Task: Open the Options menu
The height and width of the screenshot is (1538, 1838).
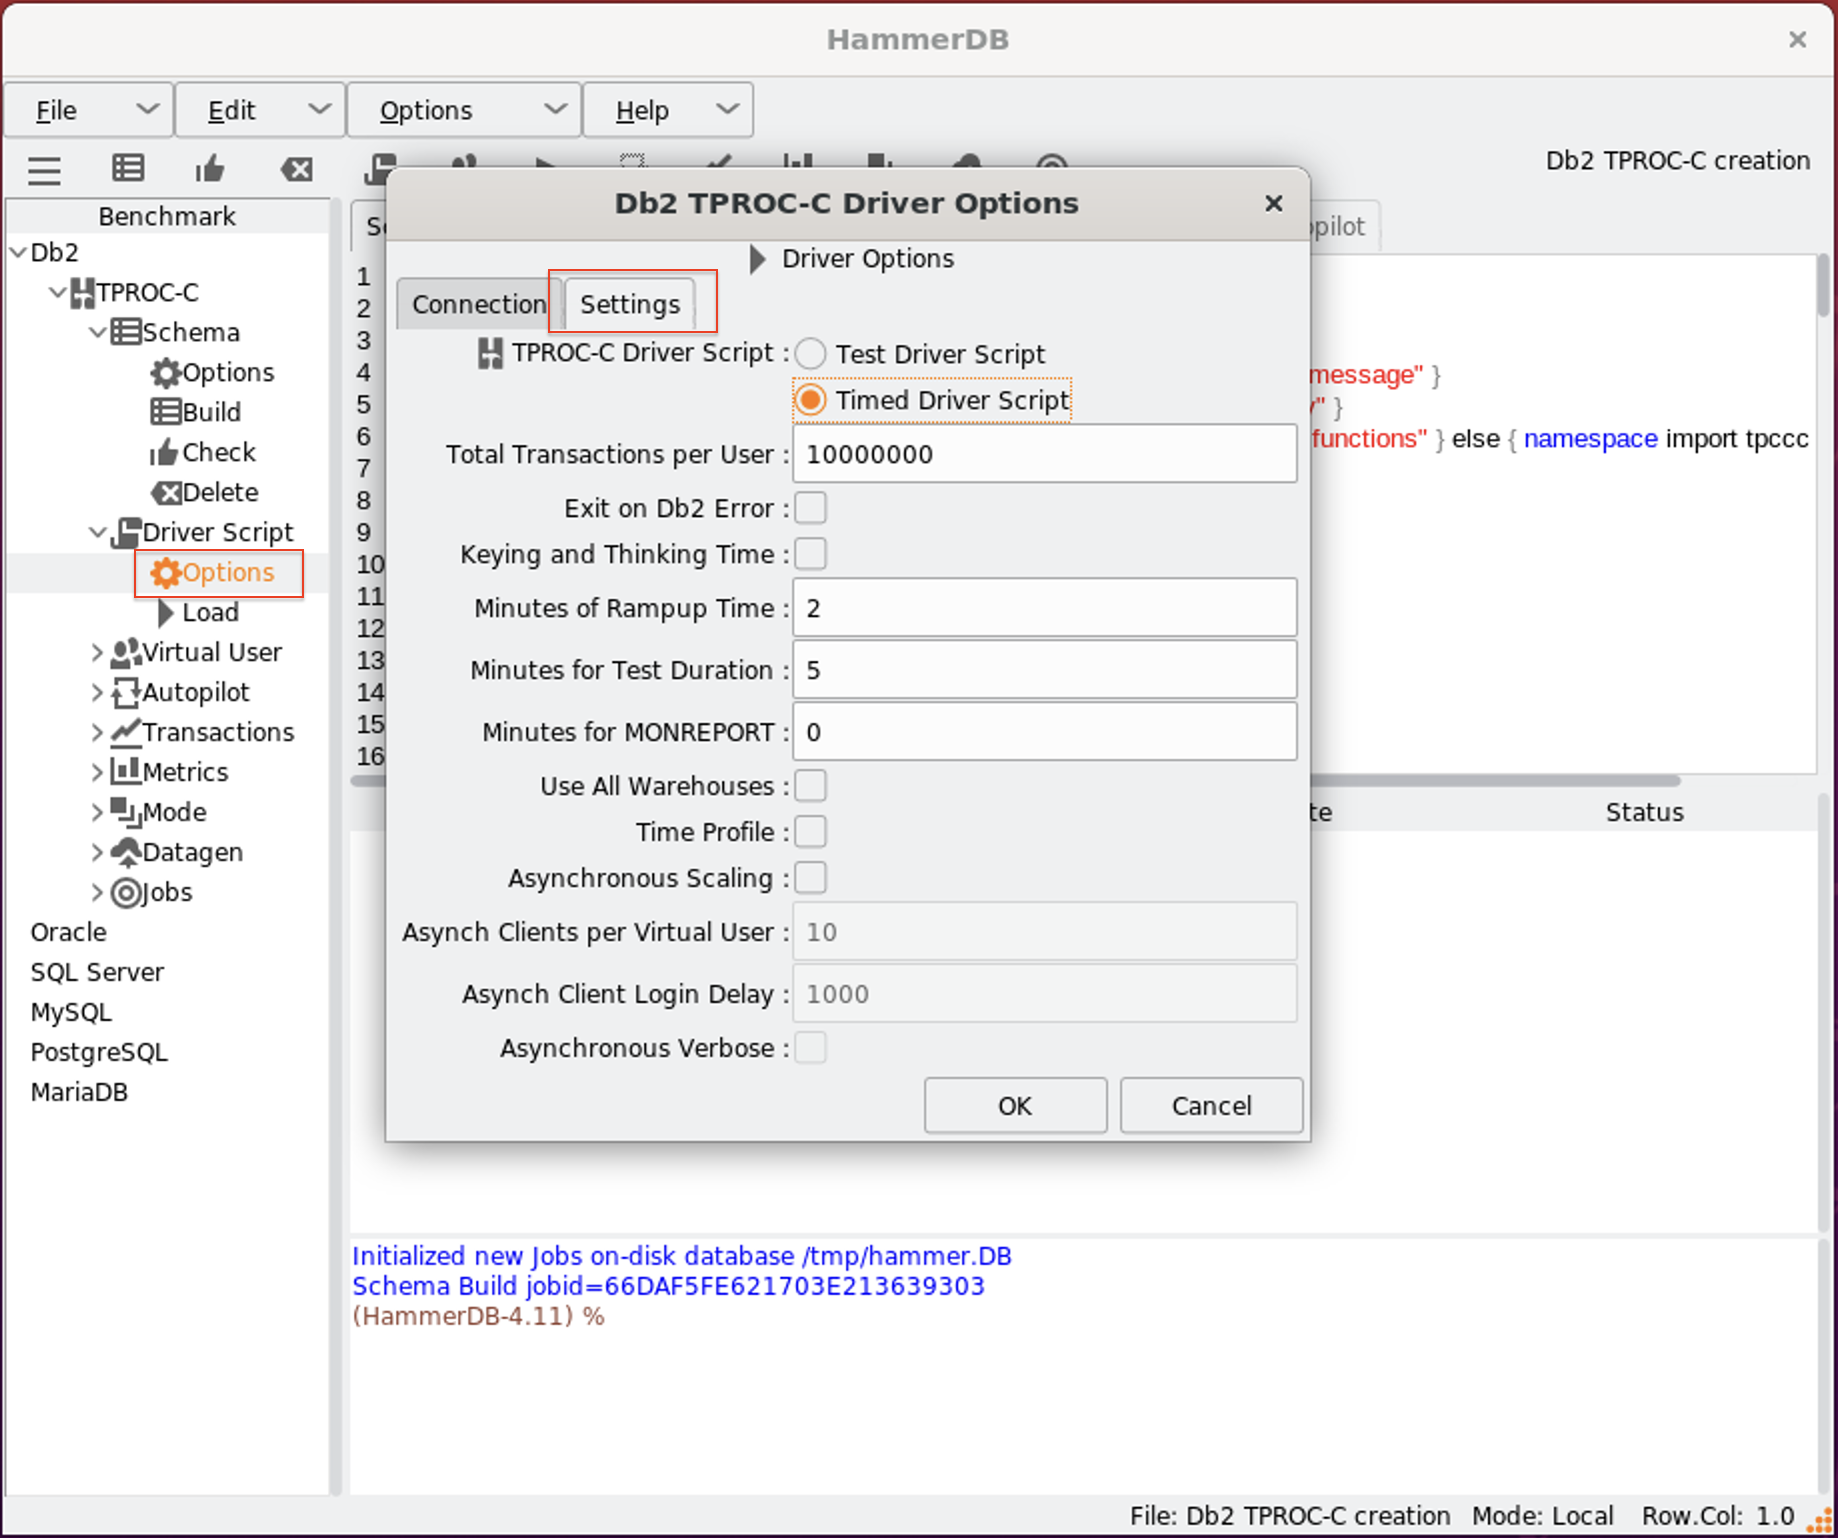Action: pos(464,110)
